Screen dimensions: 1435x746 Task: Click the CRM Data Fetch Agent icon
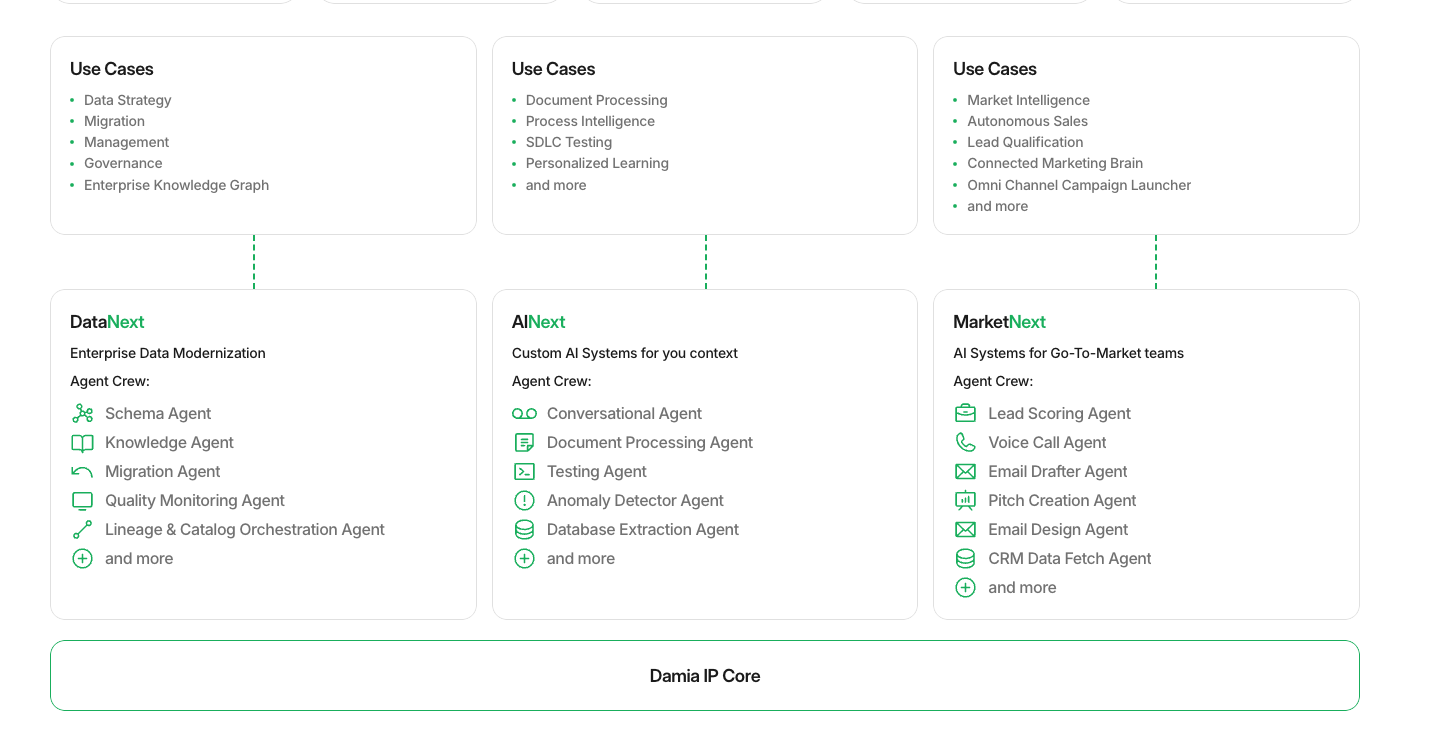(965, 558)
